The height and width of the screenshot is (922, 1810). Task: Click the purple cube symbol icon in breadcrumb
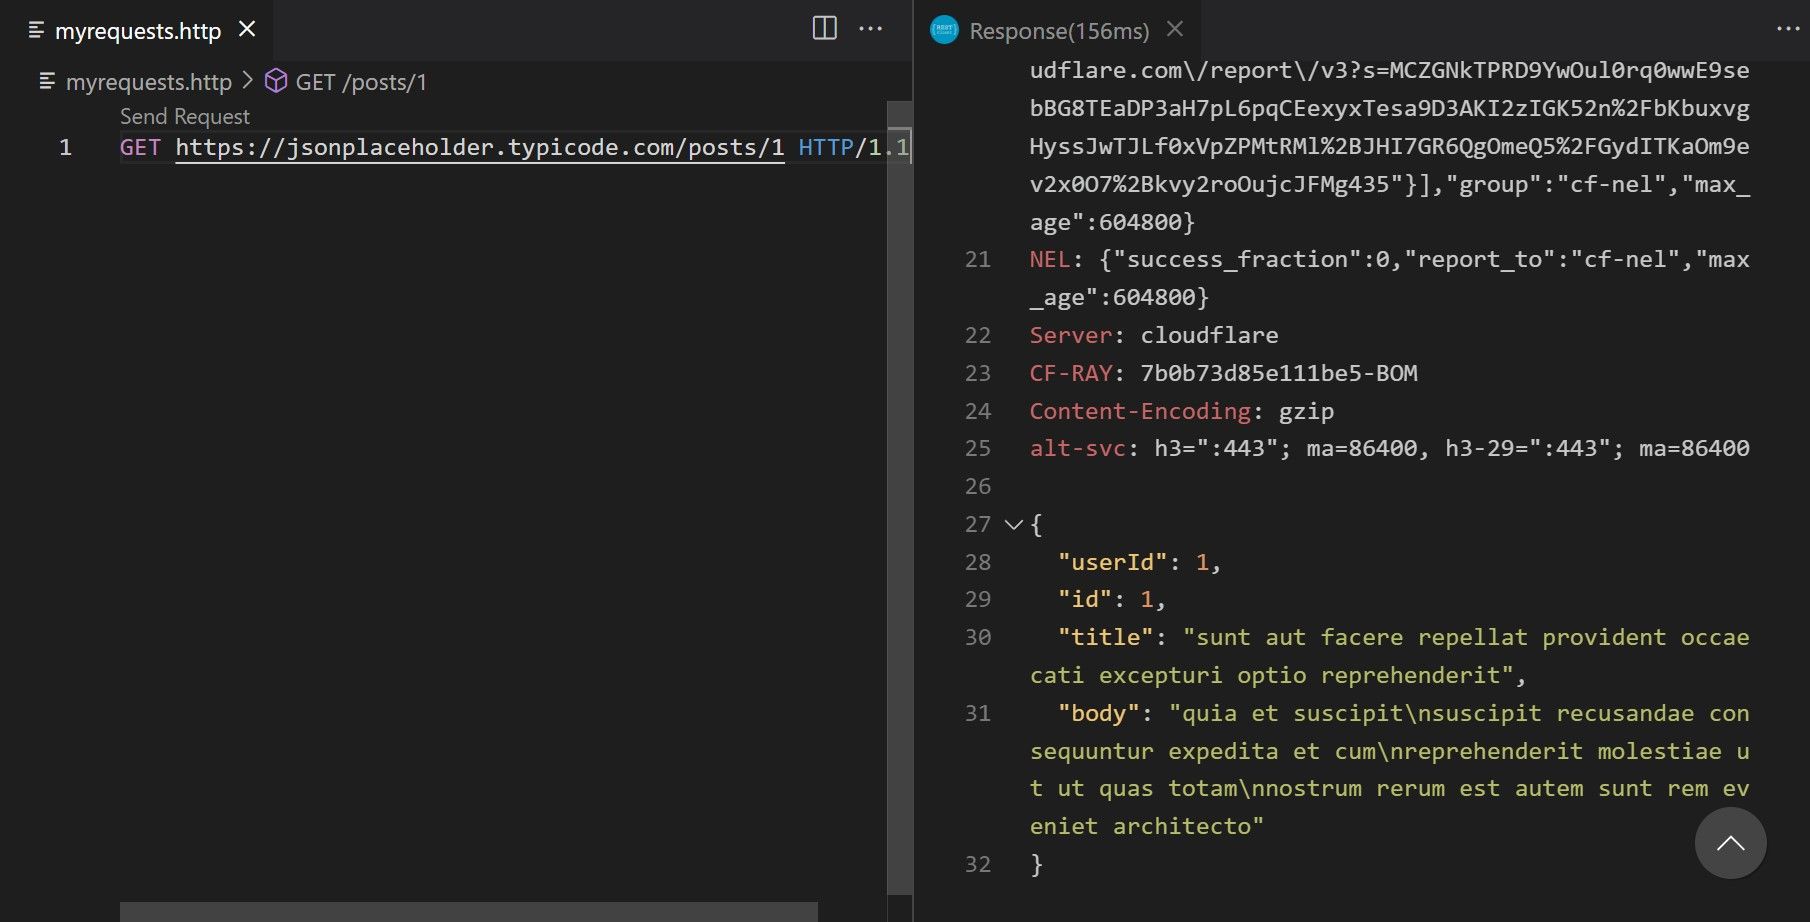click(x=273, y=82)
